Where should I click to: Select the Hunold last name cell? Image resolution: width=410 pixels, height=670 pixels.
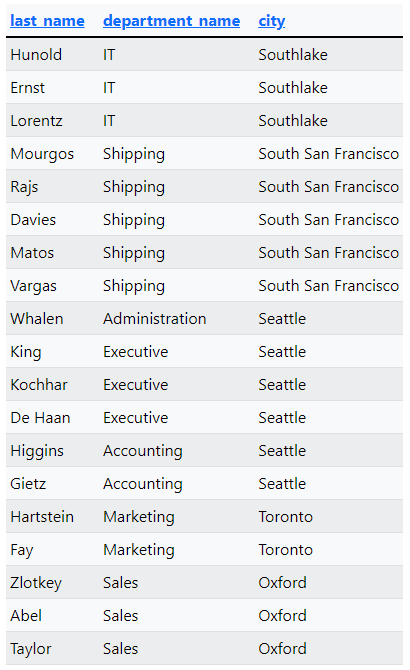click(x=36, y=55)
